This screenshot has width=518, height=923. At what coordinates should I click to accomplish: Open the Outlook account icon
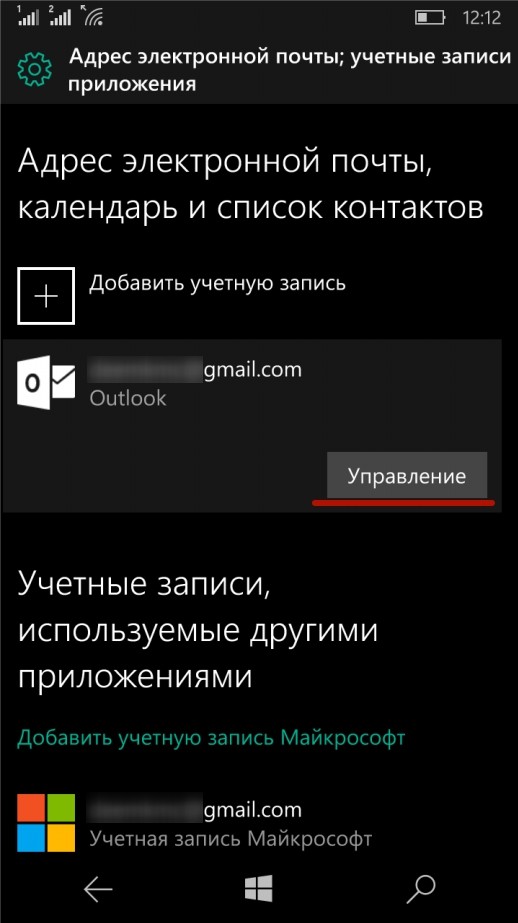[46, 381]
